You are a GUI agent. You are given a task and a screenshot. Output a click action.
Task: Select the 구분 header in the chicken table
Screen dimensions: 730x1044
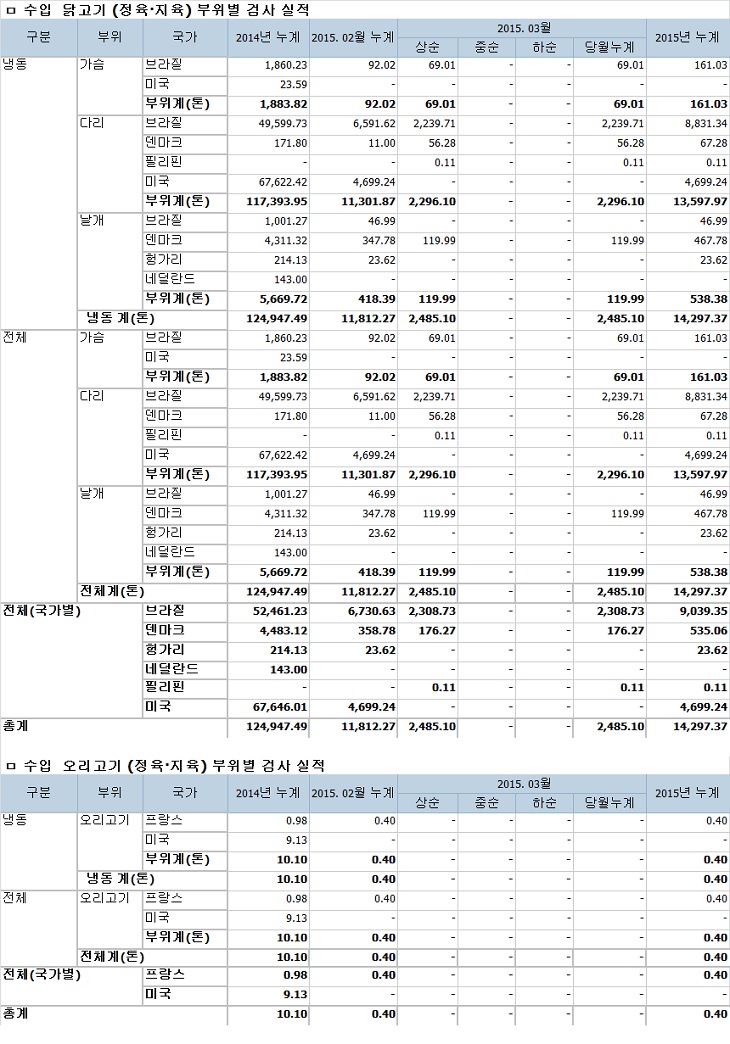(38, 37)
